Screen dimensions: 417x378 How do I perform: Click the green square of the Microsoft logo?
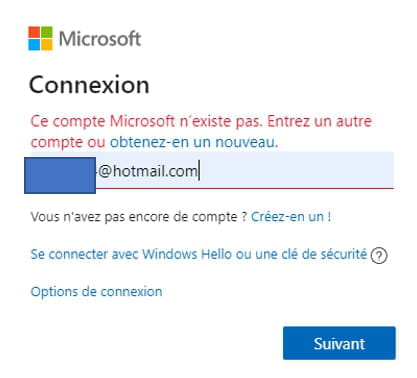click(x=47, y=32)
